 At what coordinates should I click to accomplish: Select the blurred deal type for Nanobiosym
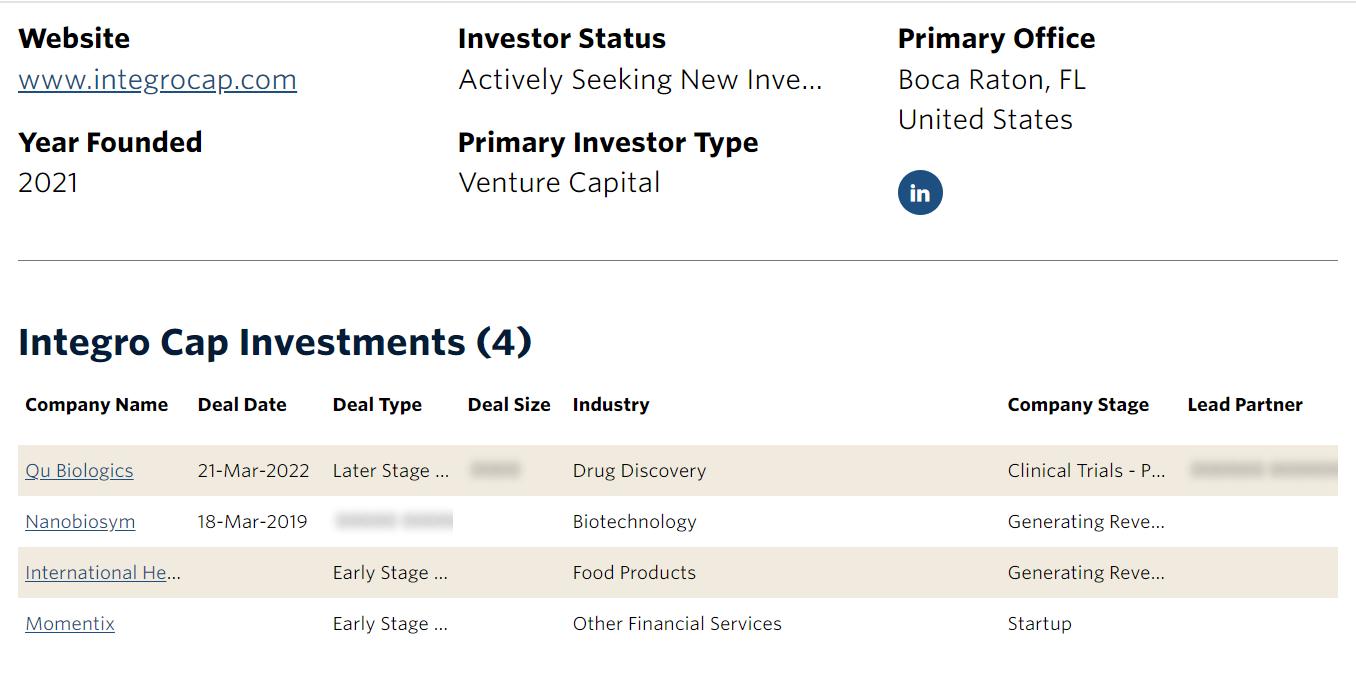394,521
